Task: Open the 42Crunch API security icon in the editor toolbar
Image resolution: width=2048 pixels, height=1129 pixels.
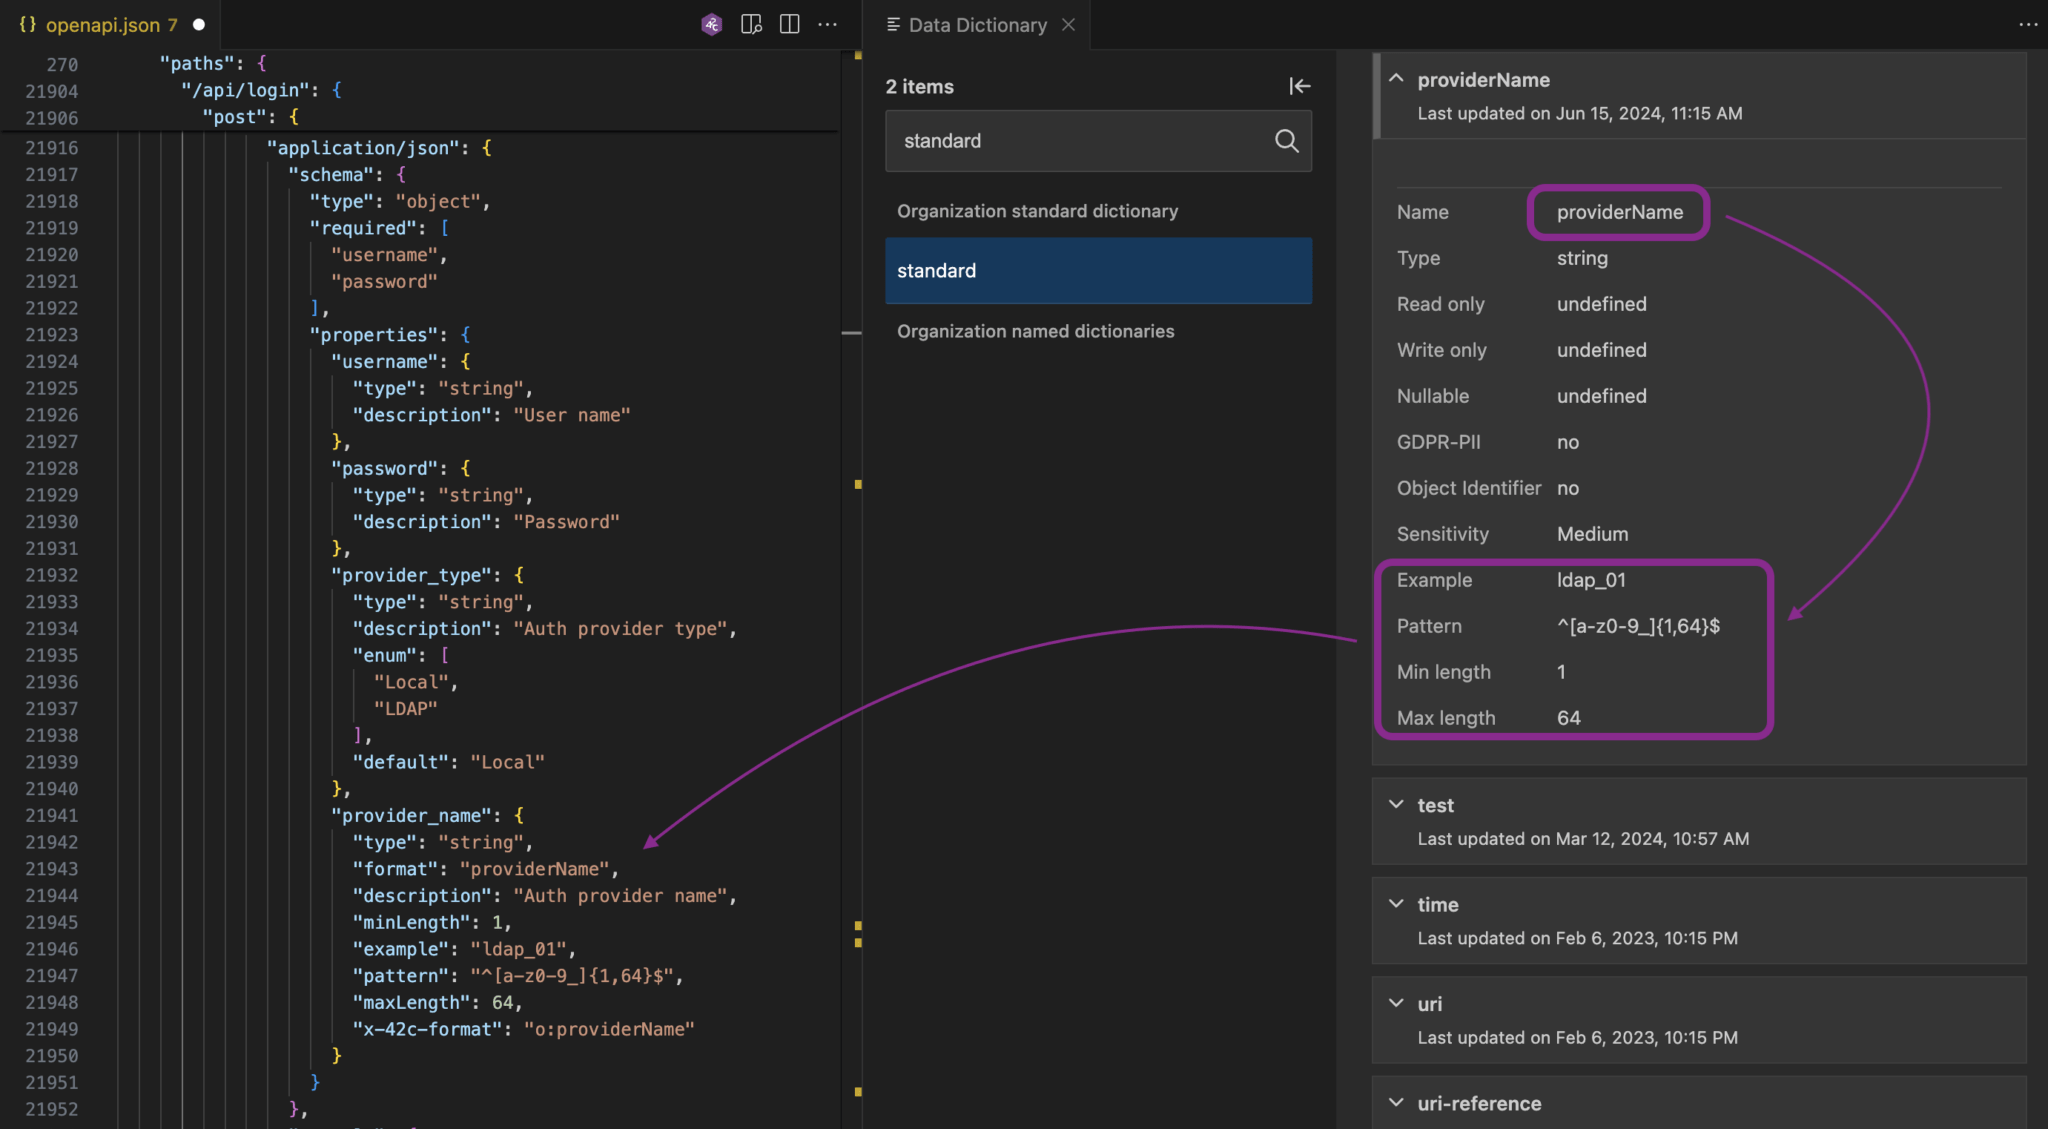Action: (711, 24)
